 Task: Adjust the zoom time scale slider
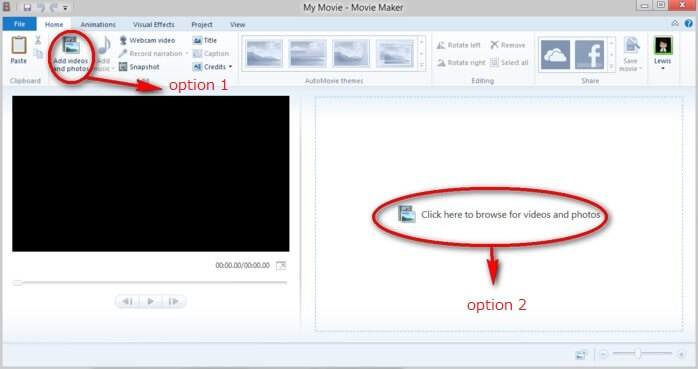click(x=638, y=354)
